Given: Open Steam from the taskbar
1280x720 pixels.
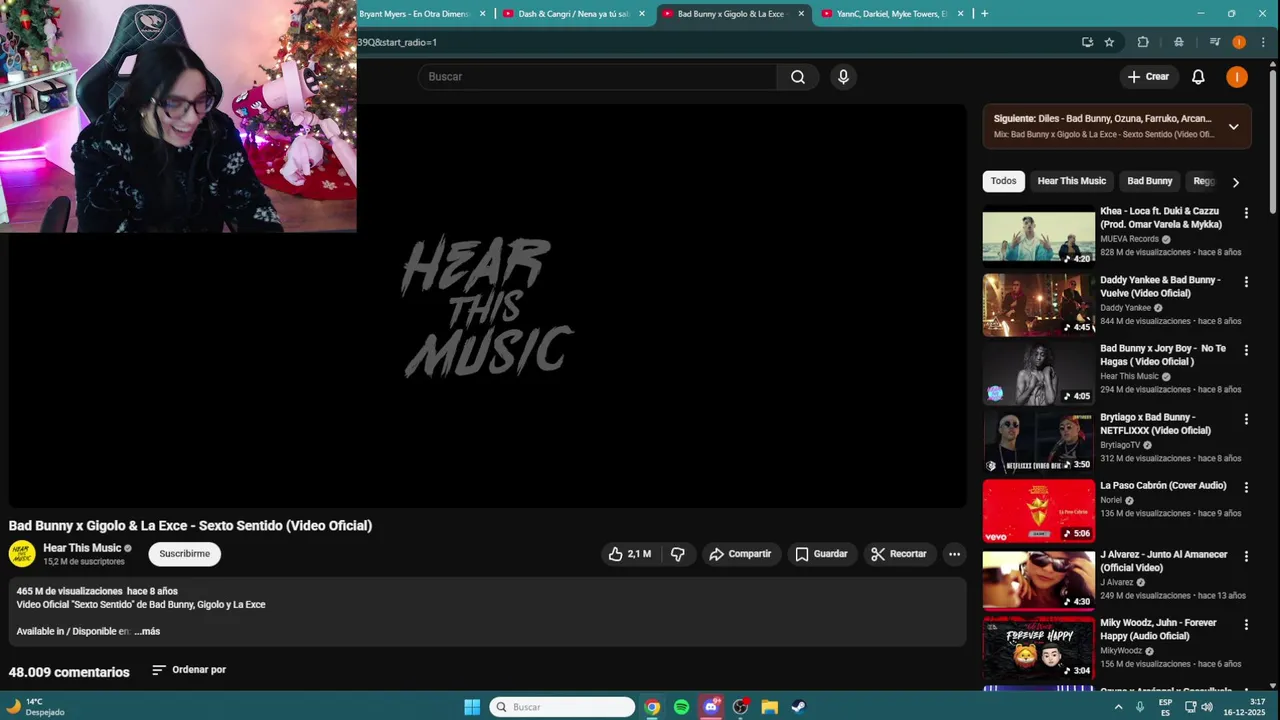Looking at the screenshot, I should tap(799, 707).
